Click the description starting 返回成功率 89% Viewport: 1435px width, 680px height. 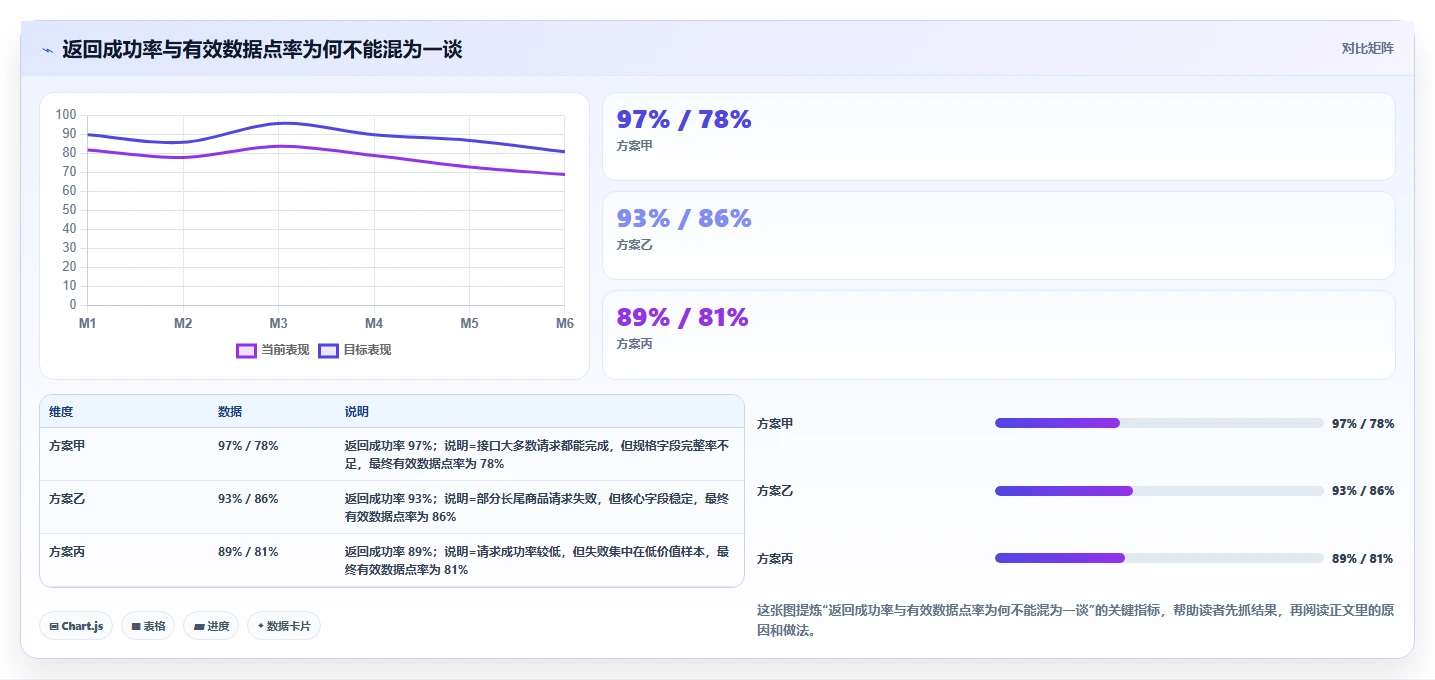537,561
